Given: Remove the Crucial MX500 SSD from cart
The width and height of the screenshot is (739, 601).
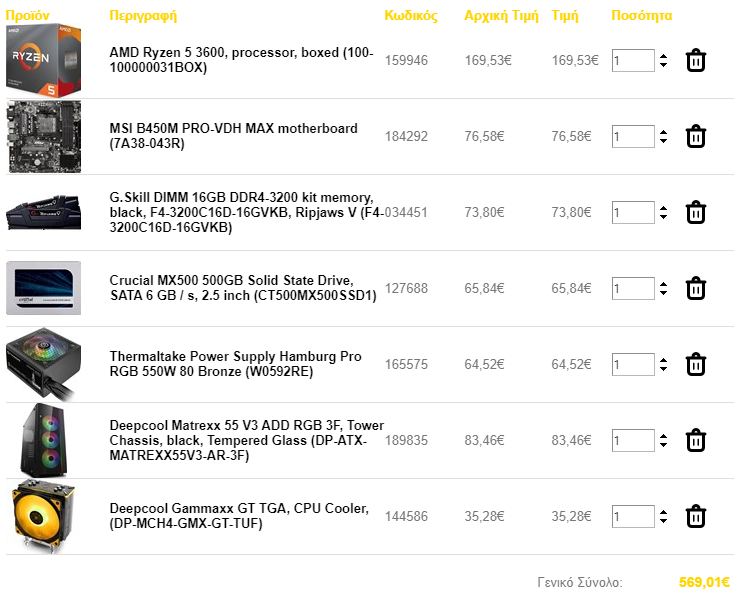Looking at the screenshot, I should pos(696,288).
